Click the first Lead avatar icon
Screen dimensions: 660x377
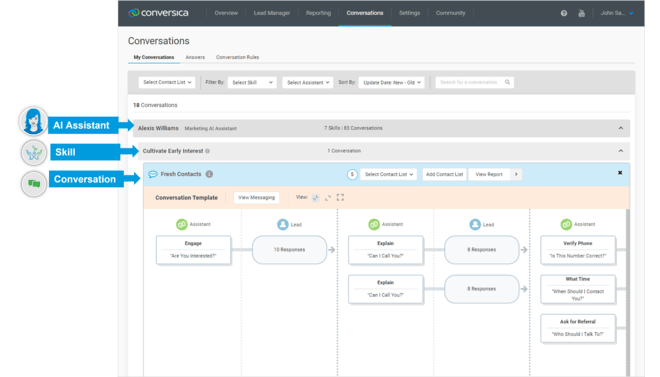coord(283,224)
